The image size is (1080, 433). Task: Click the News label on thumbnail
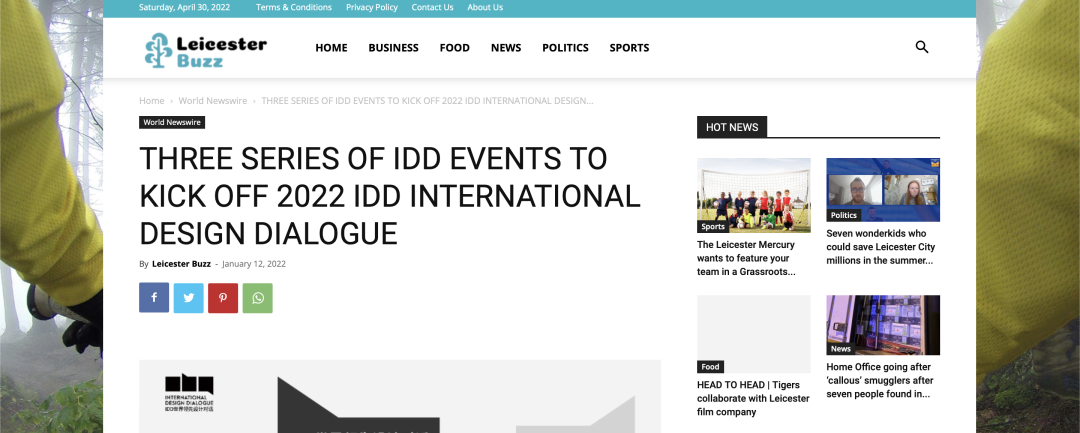841,349
